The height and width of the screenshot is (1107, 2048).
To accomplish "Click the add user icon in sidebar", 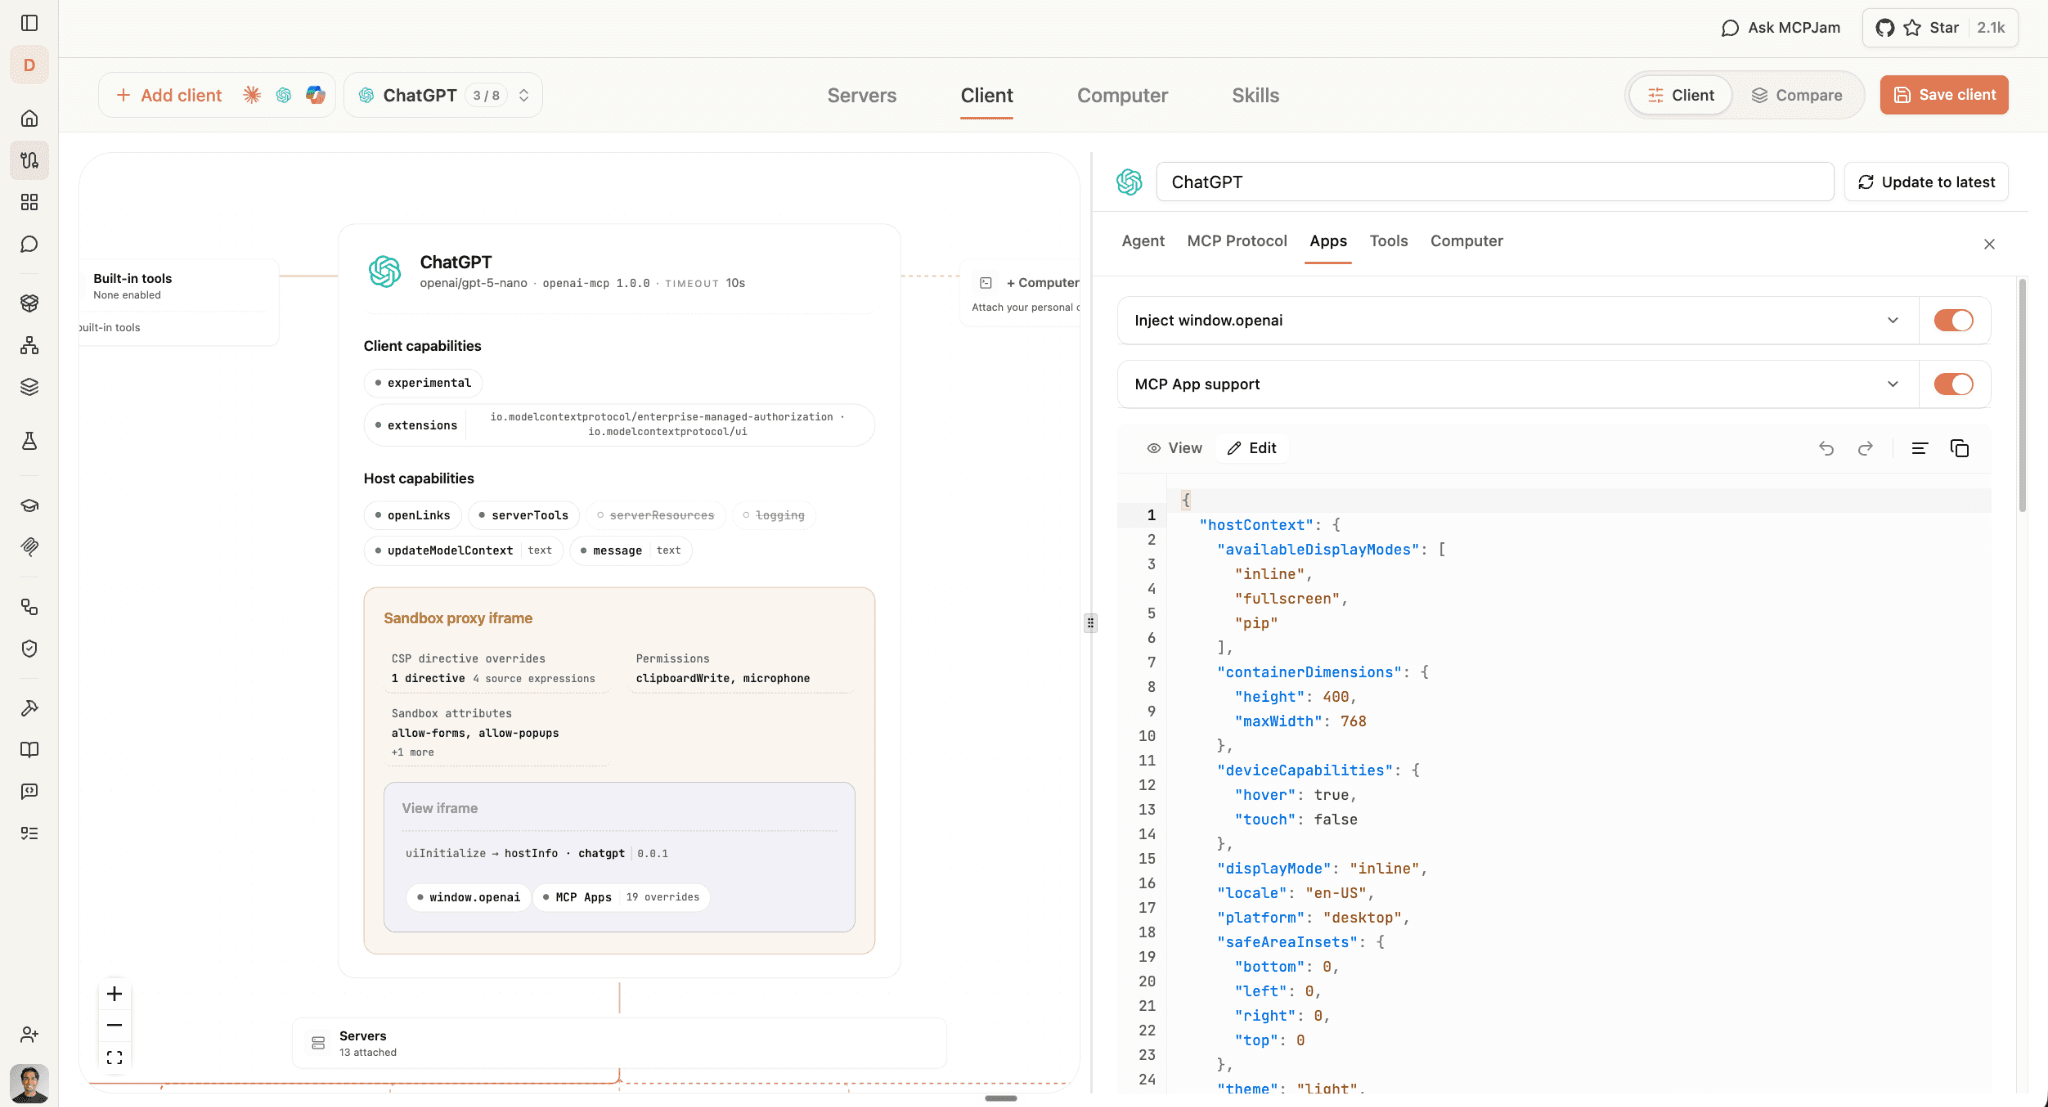I will tap(29, 1035).
